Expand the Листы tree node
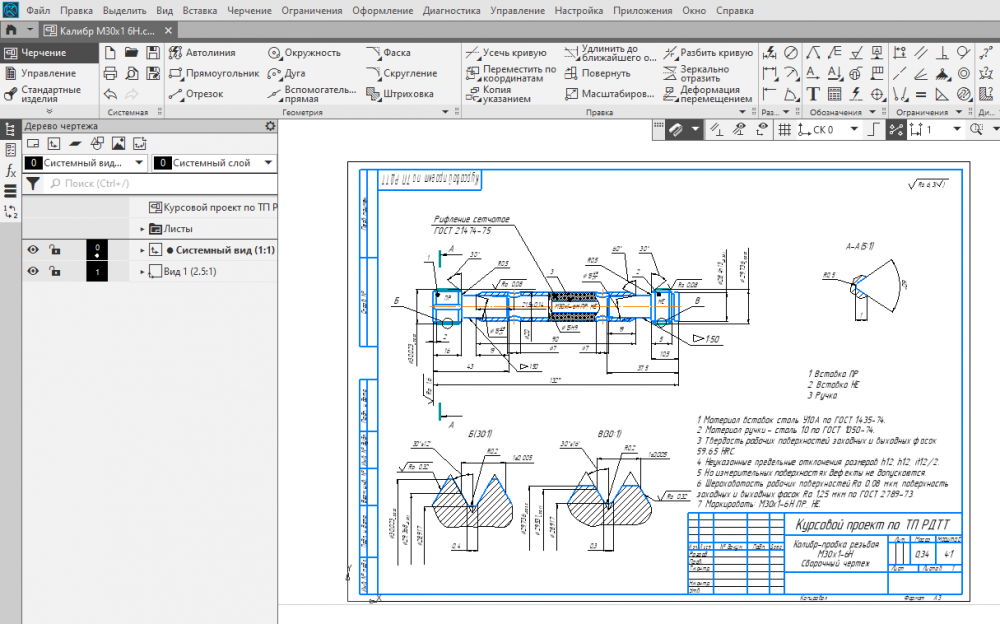The width and height of the screenshot is (1000, 624). (x=143, y=228)
